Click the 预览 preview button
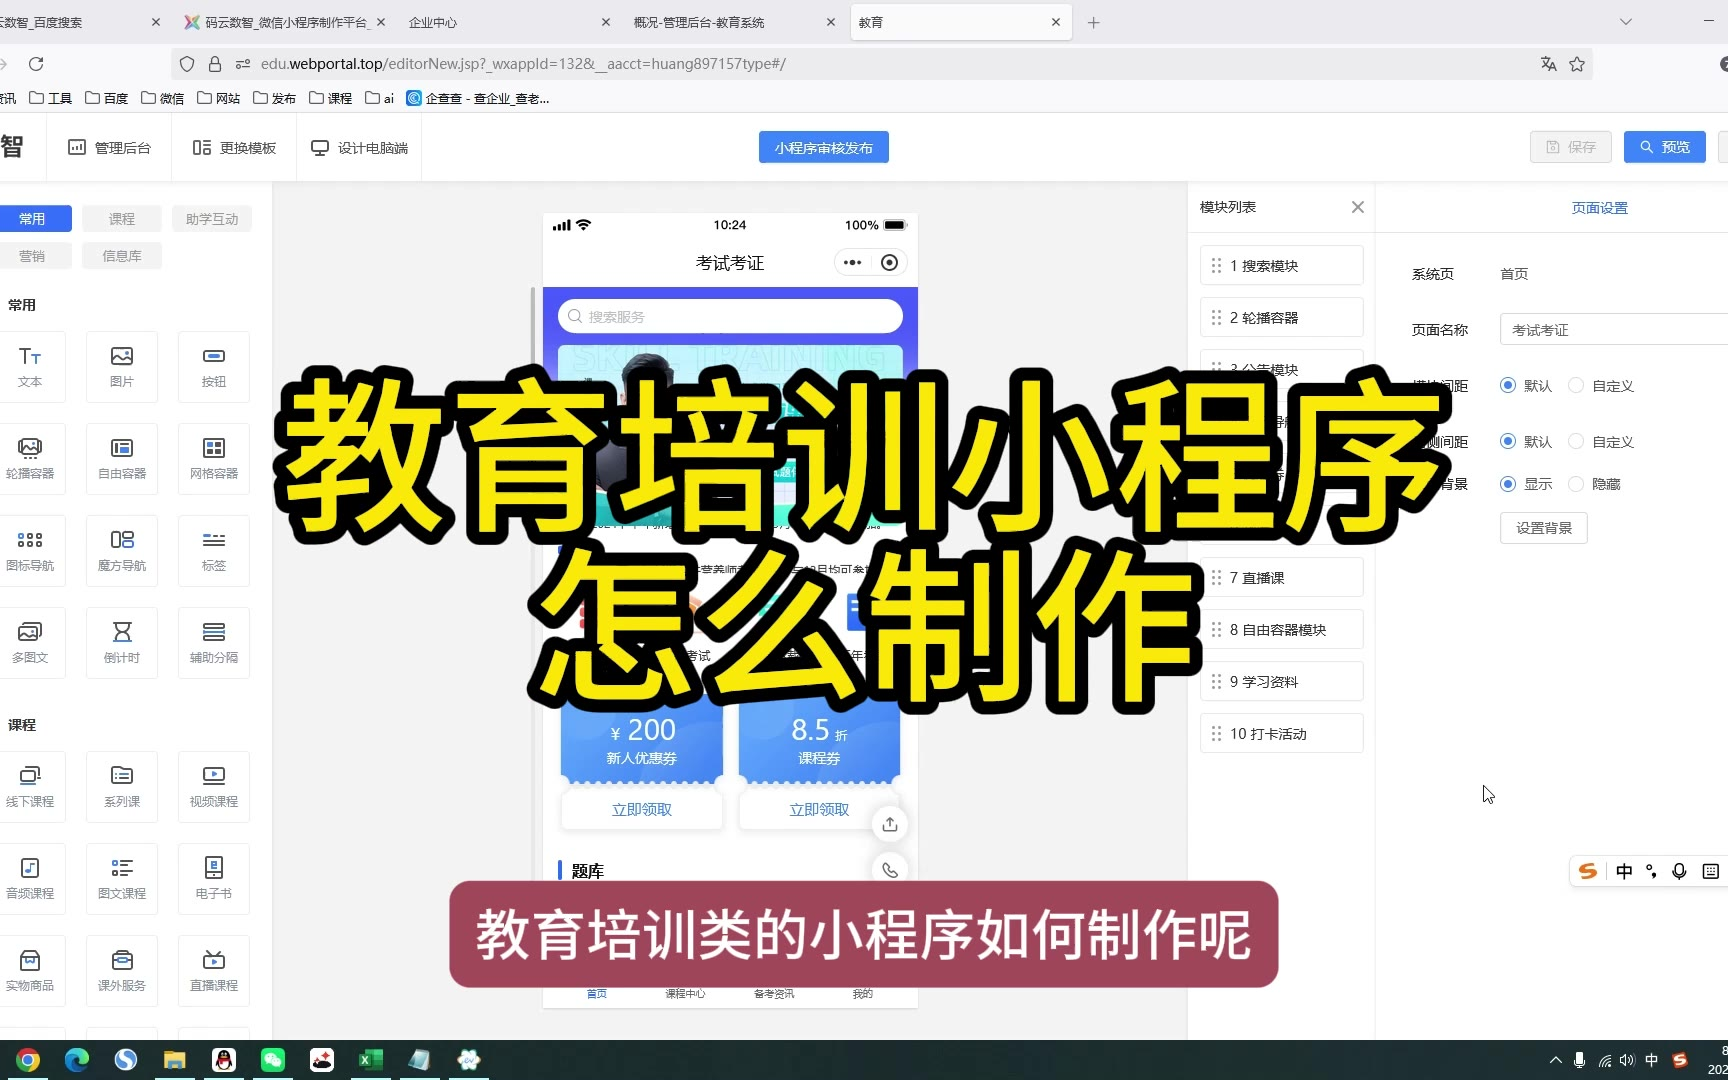 point(1665,147)
